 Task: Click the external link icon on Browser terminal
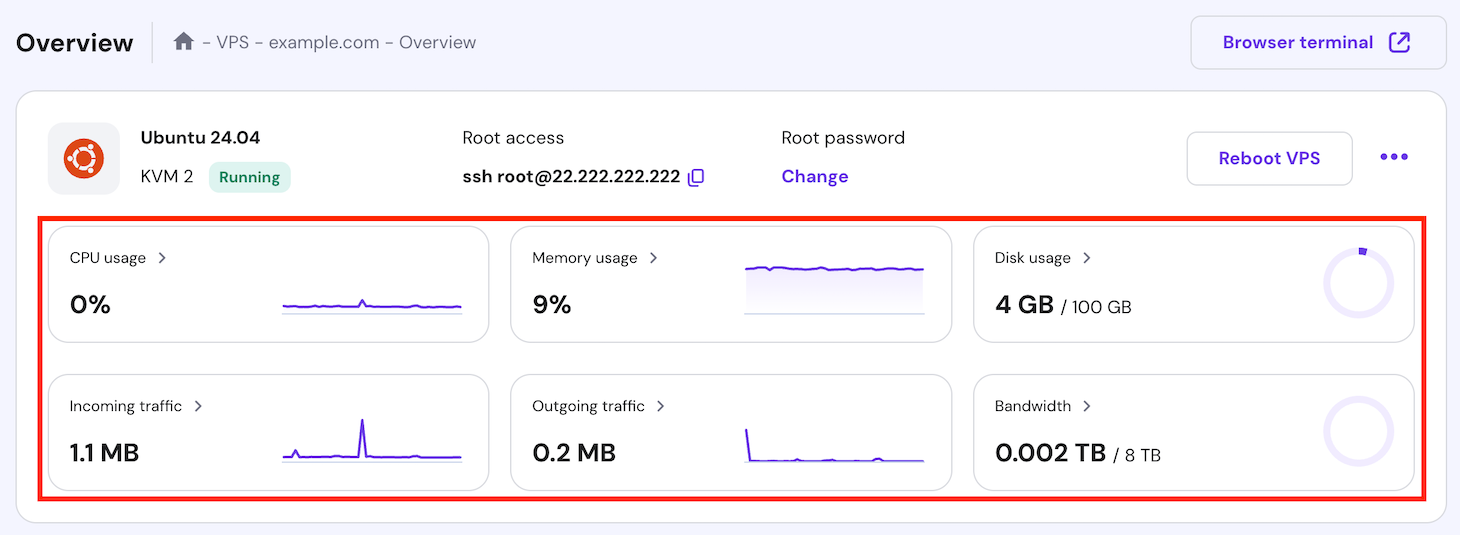click(x=1400, y=42)
